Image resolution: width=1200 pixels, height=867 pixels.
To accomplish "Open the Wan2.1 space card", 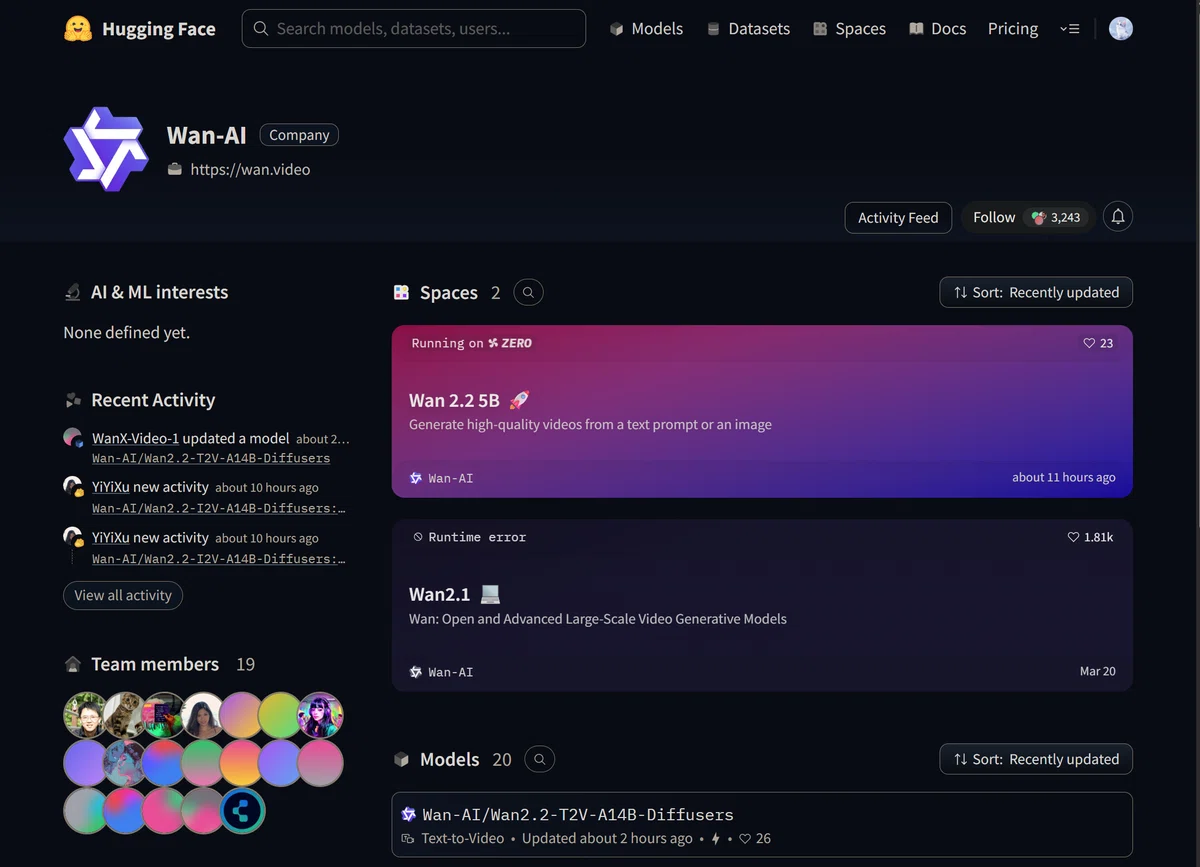I will tap(762, 605).
